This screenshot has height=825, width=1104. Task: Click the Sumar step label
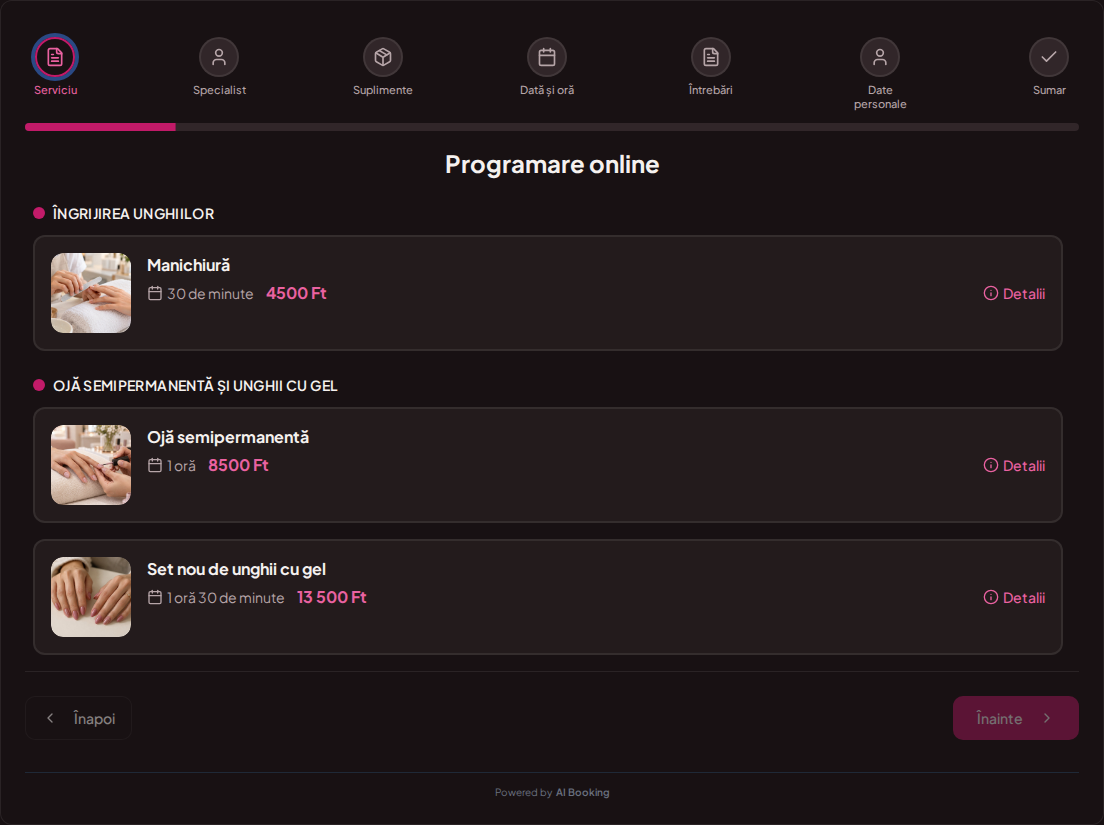1049,90
